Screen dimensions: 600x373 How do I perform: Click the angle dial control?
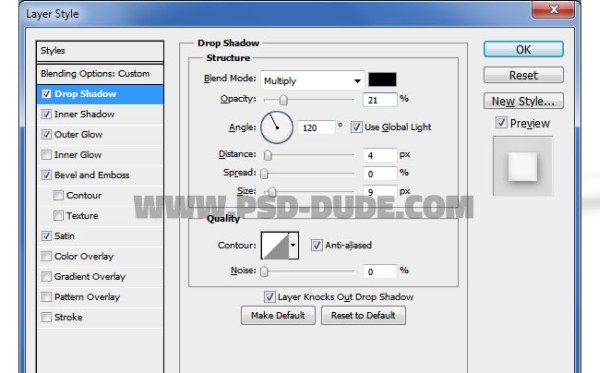(x=277, y=127)
